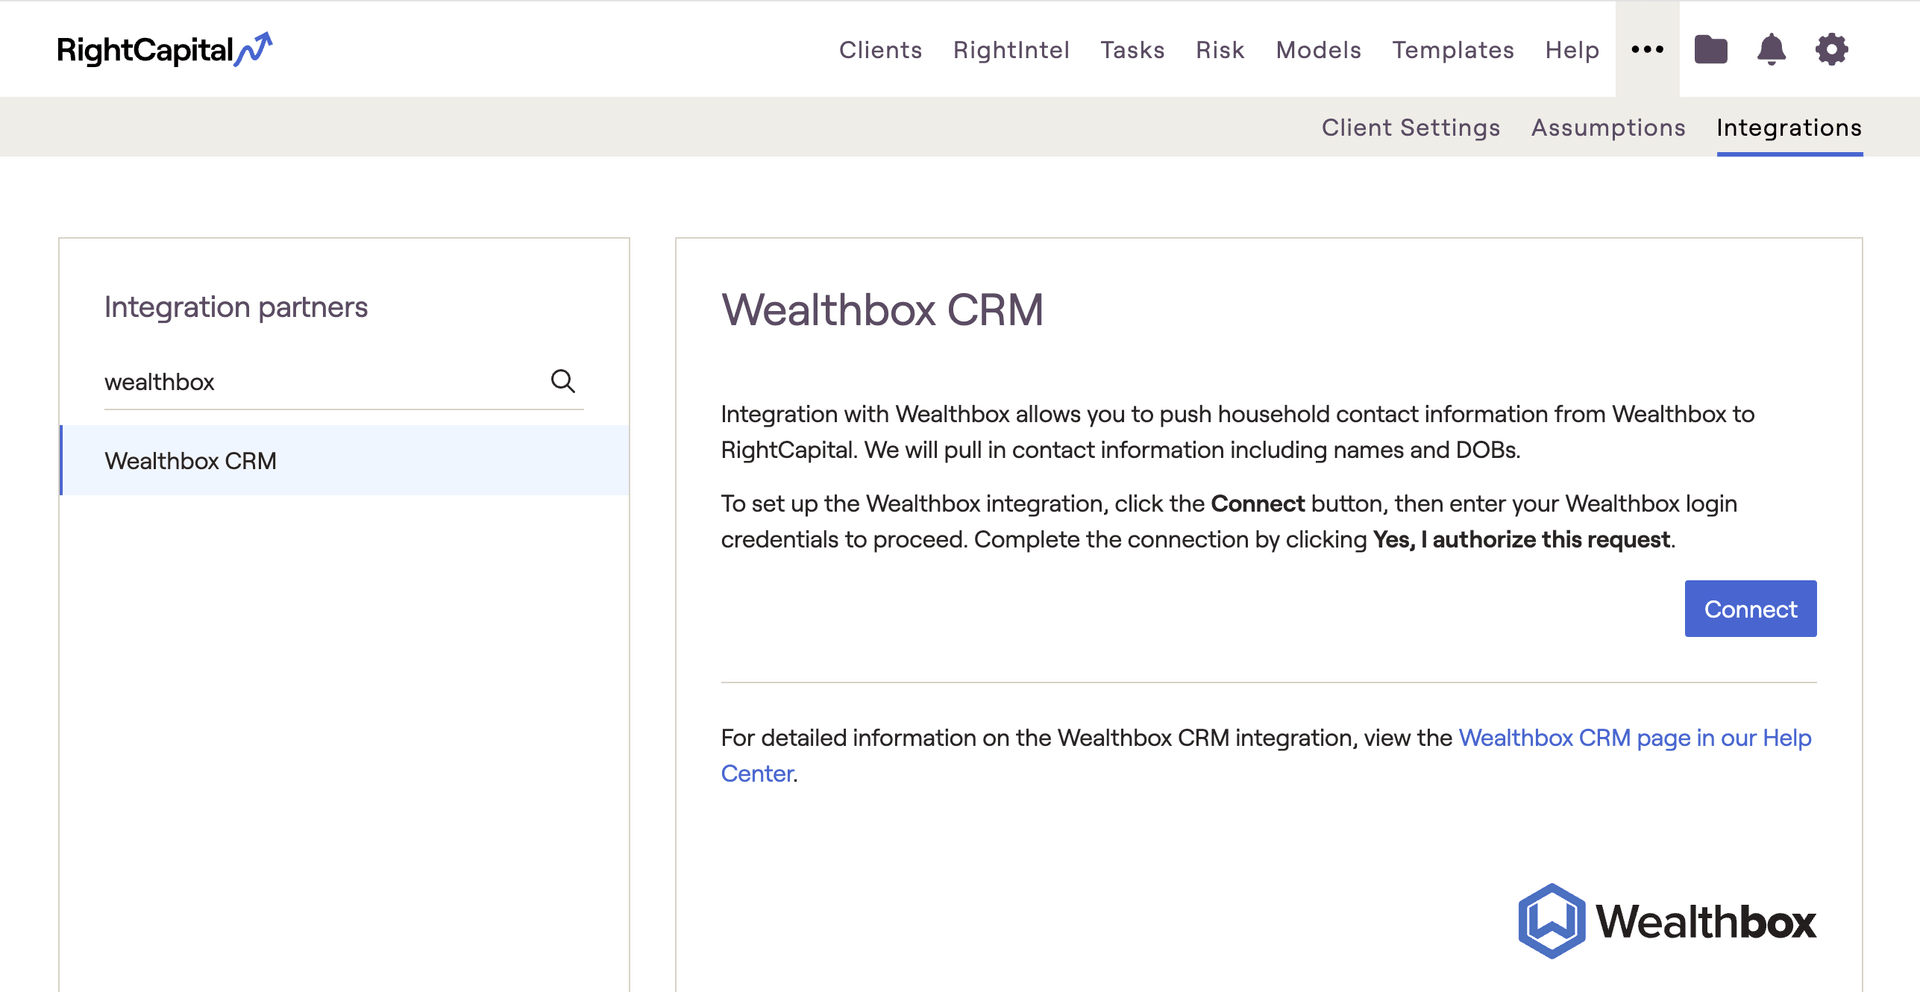Open RightIntel from the top navigation
Viewport: 1920px width, 992px height.
pos(1011,50)
